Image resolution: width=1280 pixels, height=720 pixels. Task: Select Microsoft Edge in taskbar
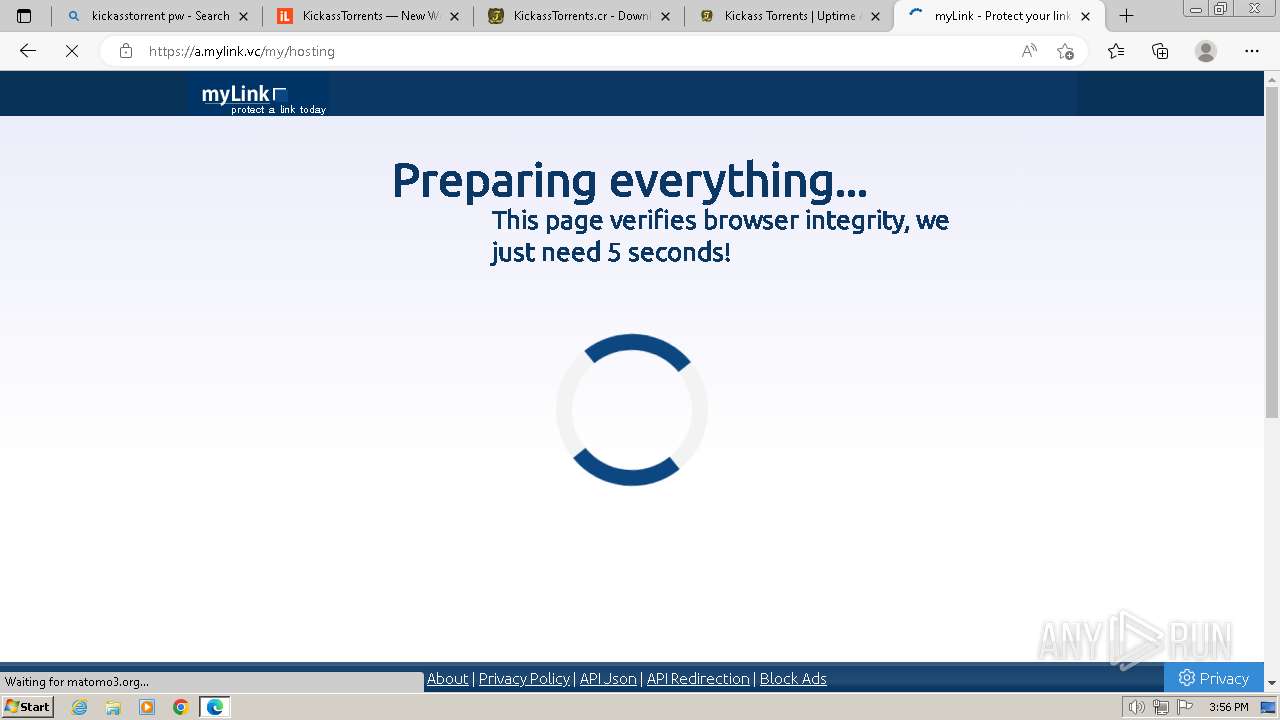[x=215, y=707]
